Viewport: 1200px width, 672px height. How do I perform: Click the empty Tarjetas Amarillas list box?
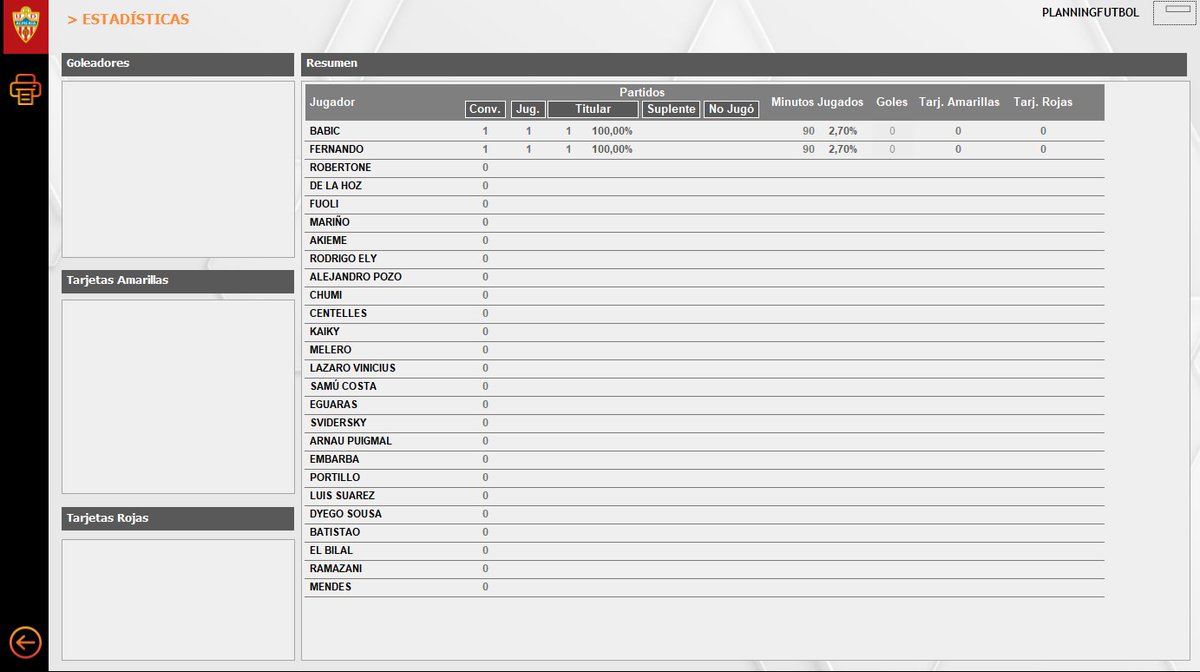178,397
